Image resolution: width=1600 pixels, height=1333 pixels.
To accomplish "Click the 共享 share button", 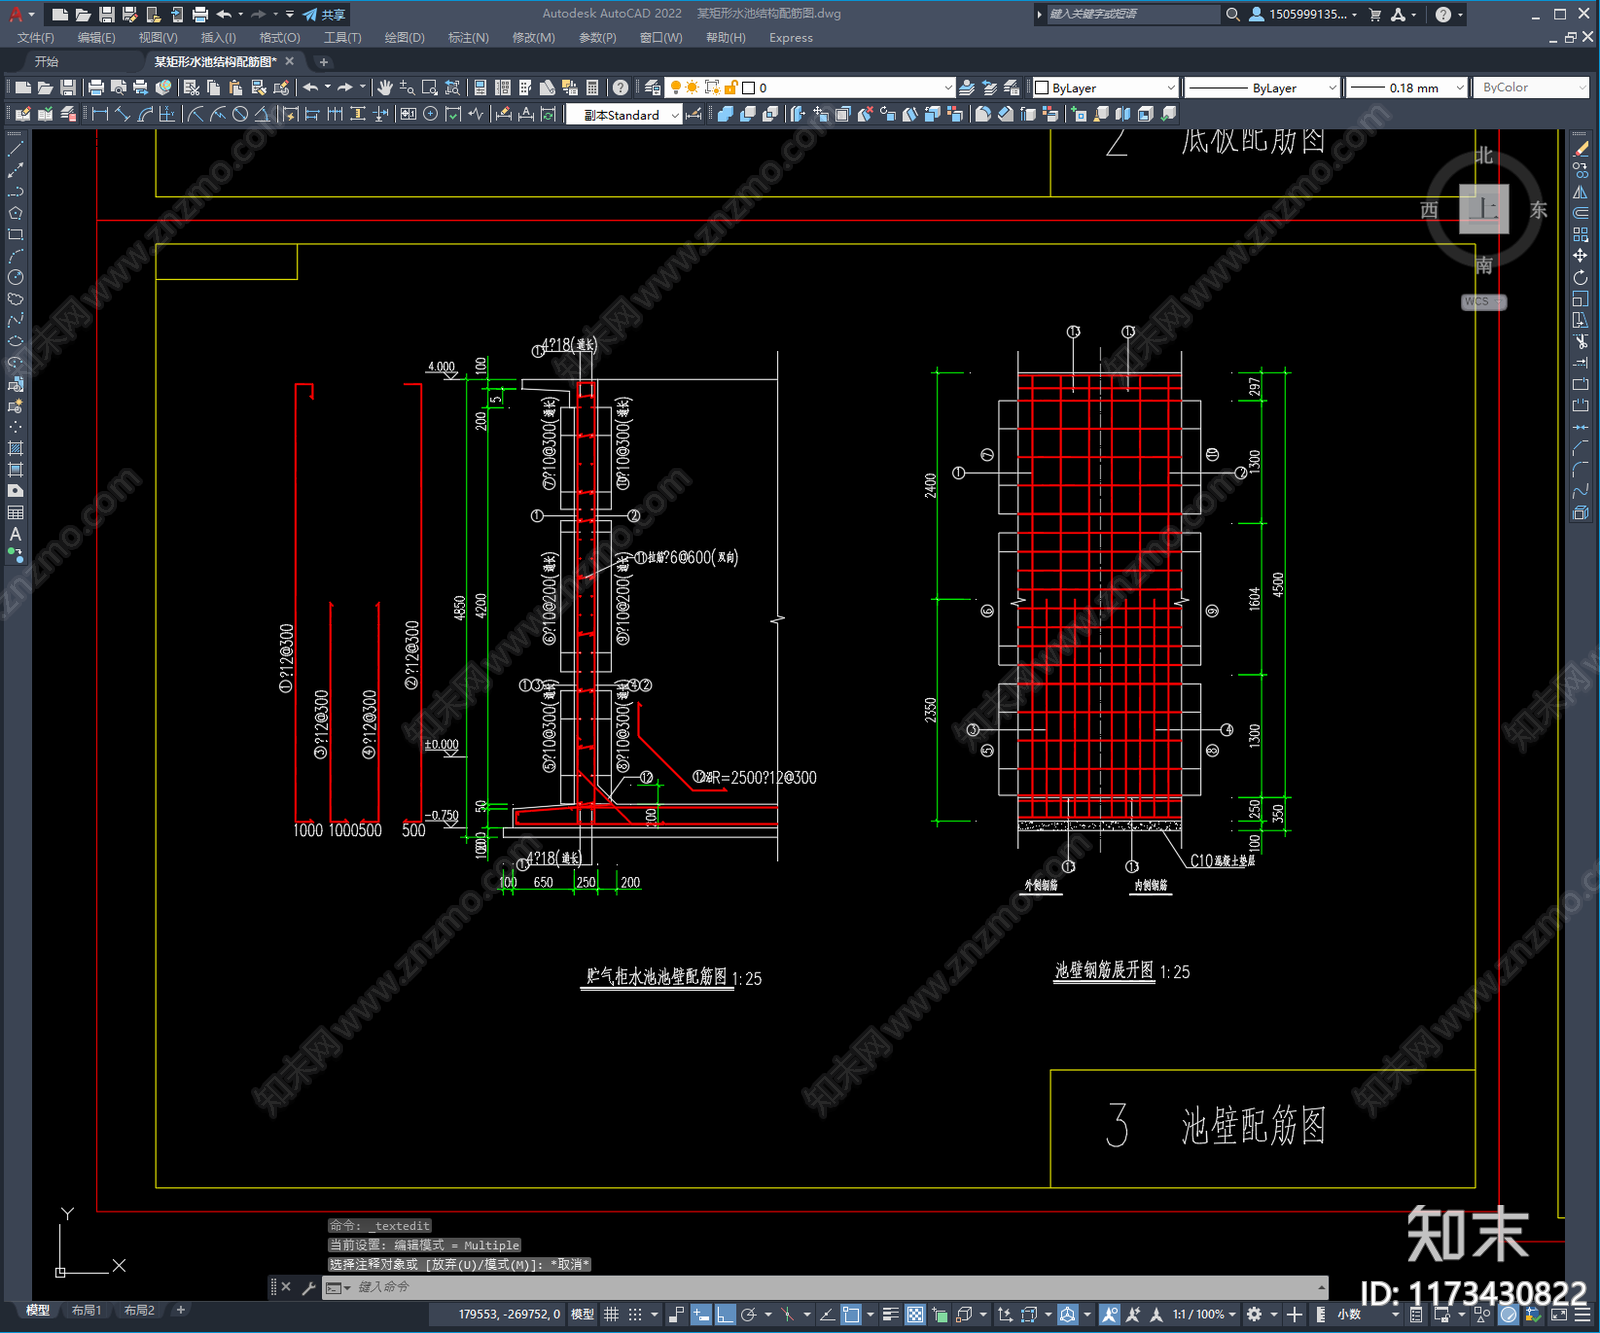I will (x=325, y=14).
